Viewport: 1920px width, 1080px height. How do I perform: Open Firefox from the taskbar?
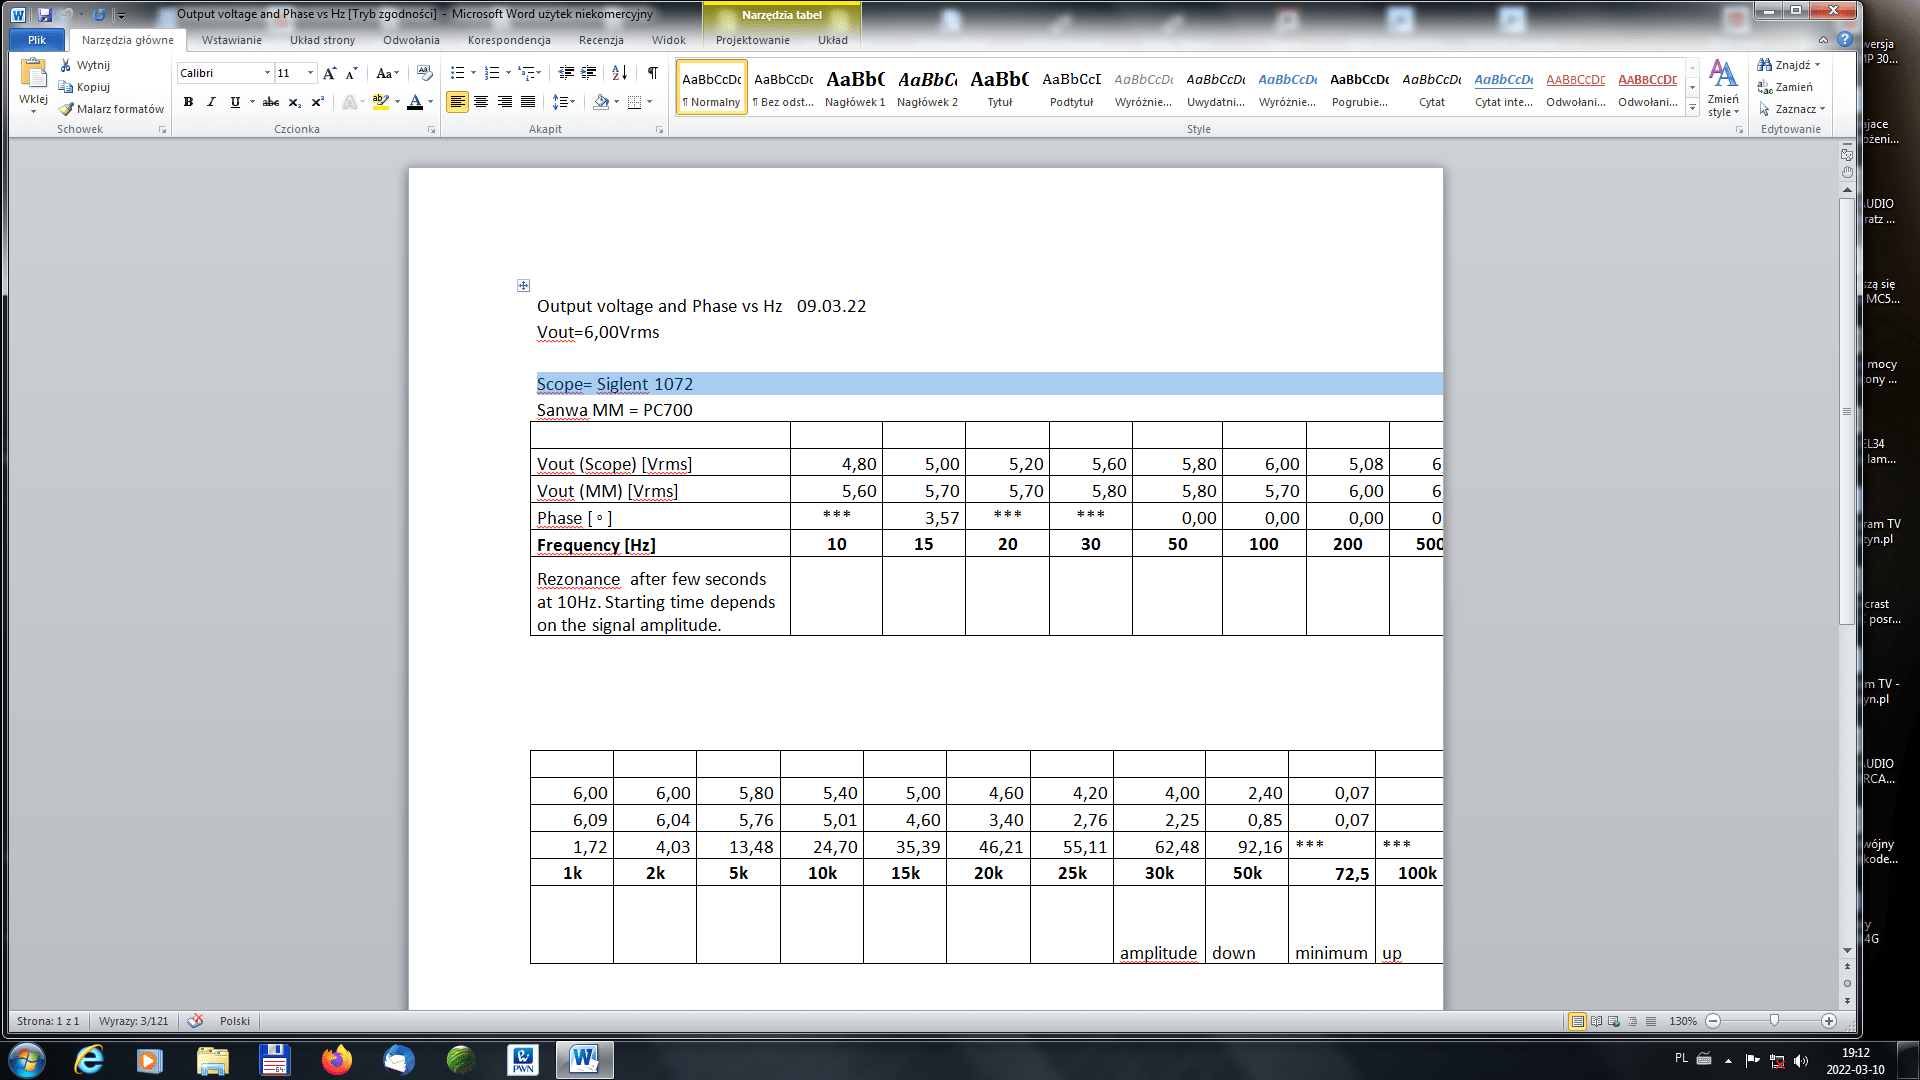pyautogui.click(x=336, y=1059)
